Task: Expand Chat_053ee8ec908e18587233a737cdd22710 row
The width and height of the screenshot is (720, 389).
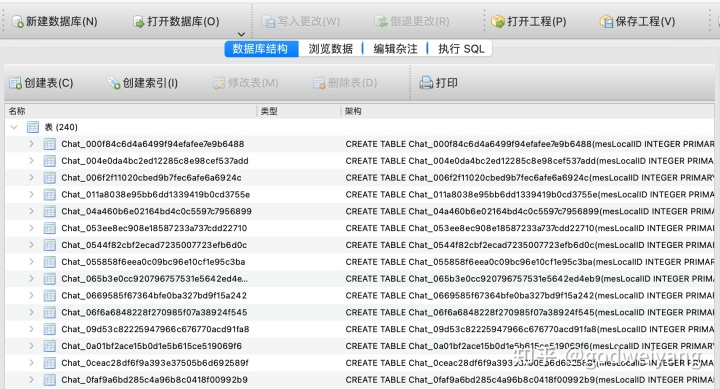Action: click(31, 228)
